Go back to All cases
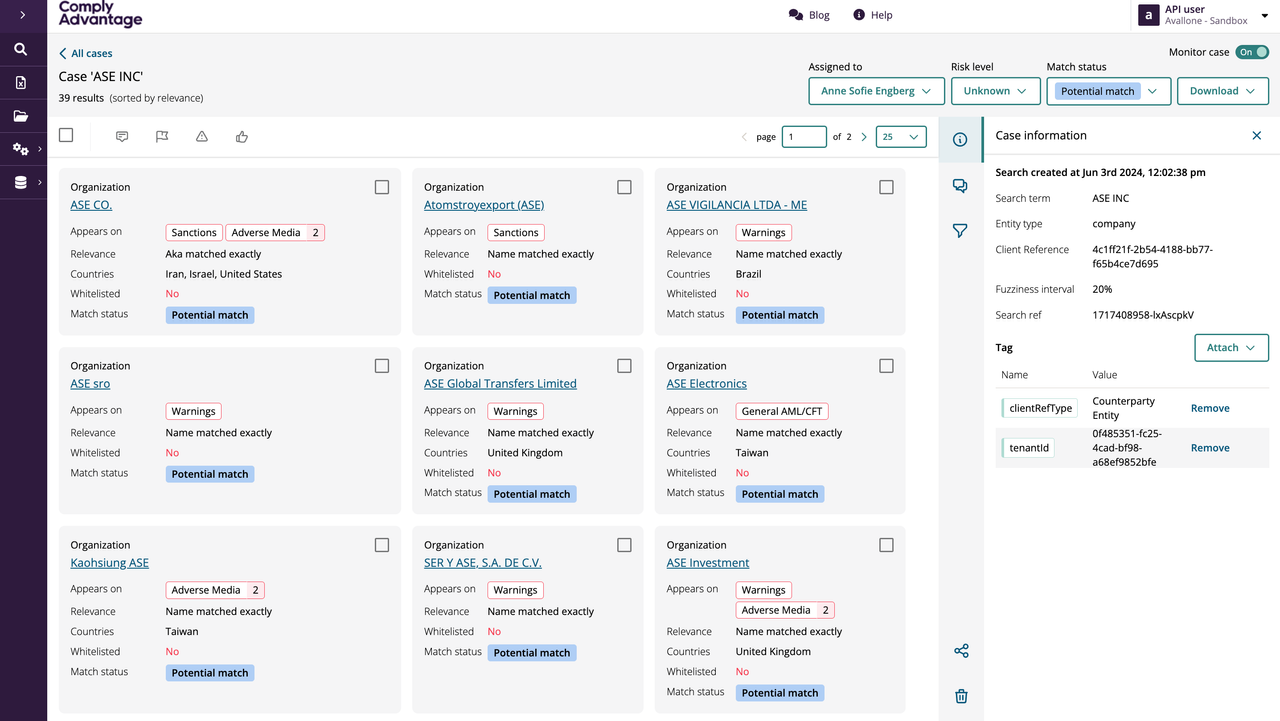 point(85,53)
